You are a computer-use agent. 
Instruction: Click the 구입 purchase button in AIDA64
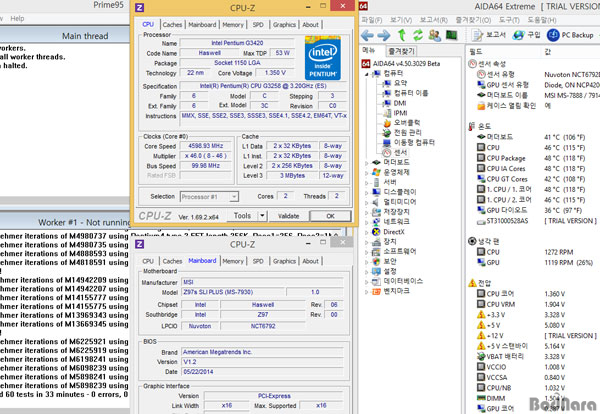click(x=527, y=35)
